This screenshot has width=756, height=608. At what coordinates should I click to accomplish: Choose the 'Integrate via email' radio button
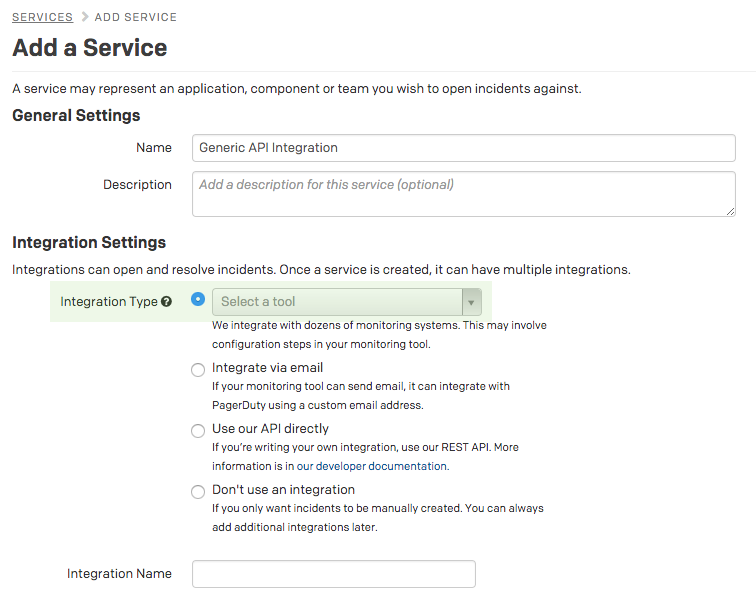(x=198, y=370)
